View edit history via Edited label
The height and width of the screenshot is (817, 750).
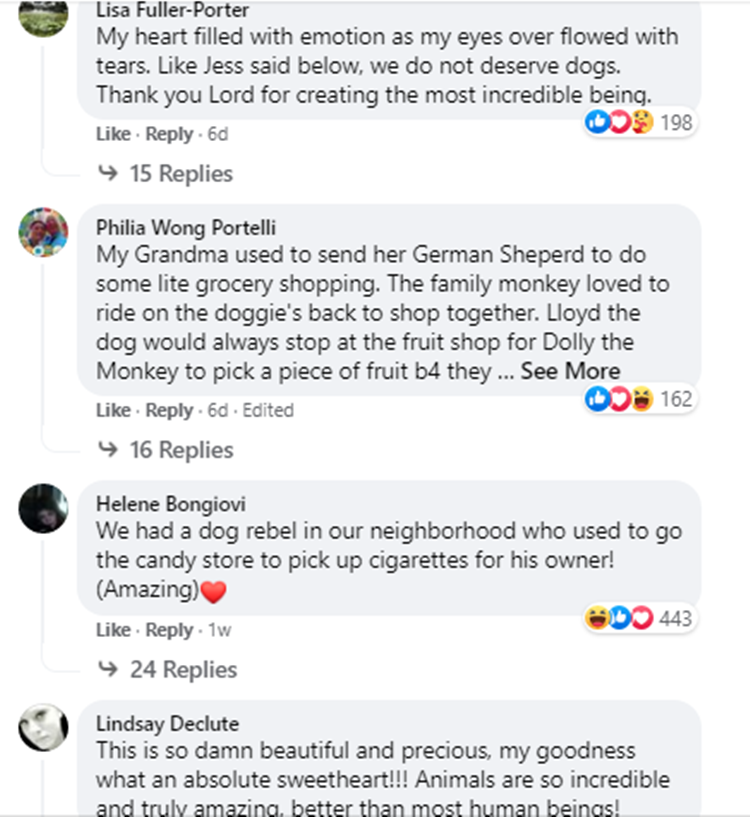coord(268,410)
